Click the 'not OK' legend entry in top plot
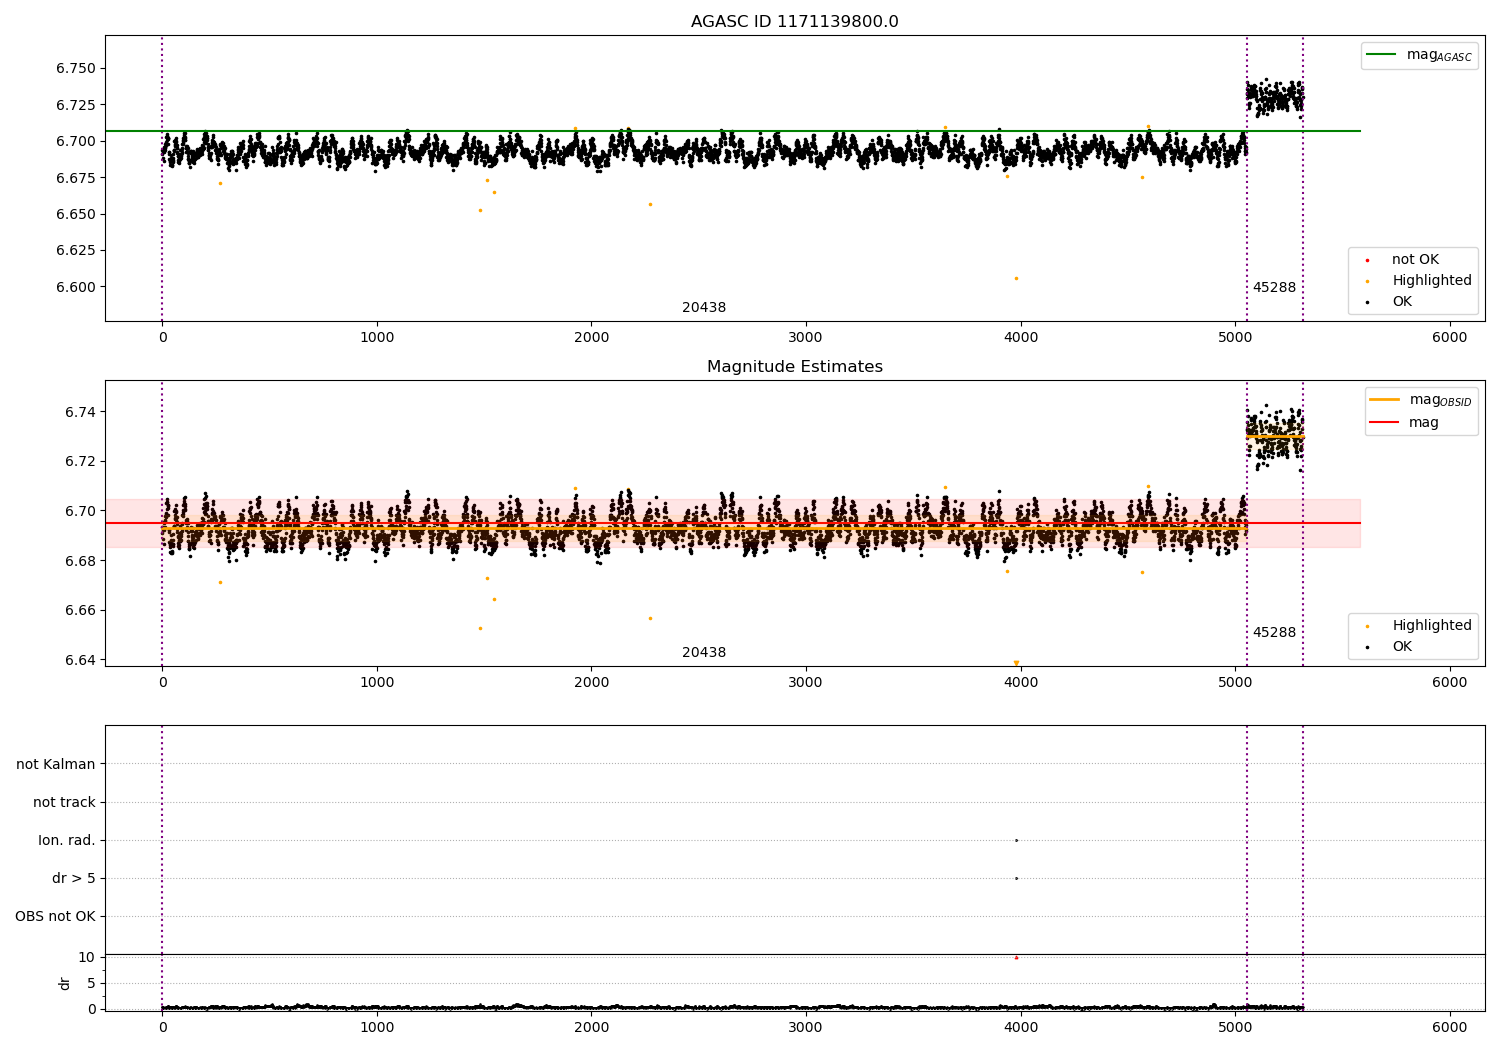The height and width of the screenshot is (1050, 1500). (1402, 260)
